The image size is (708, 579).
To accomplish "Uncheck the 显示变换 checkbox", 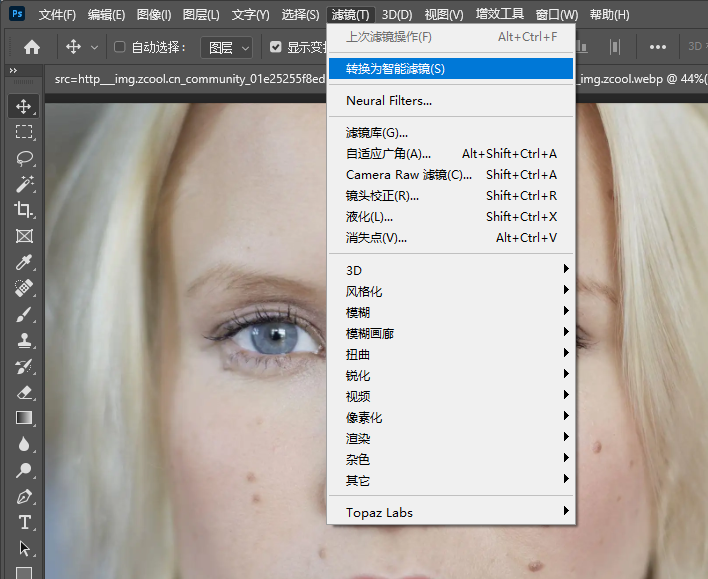I will [276, 47].
